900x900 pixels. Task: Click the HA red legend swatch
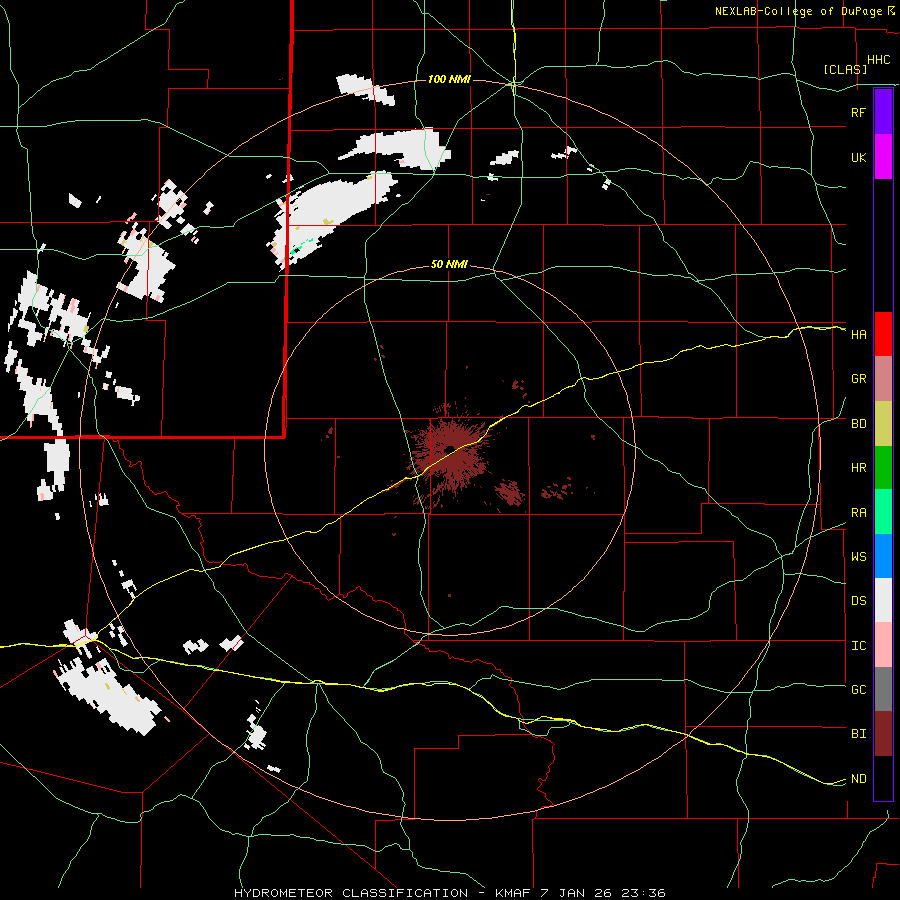coord(883,334)
